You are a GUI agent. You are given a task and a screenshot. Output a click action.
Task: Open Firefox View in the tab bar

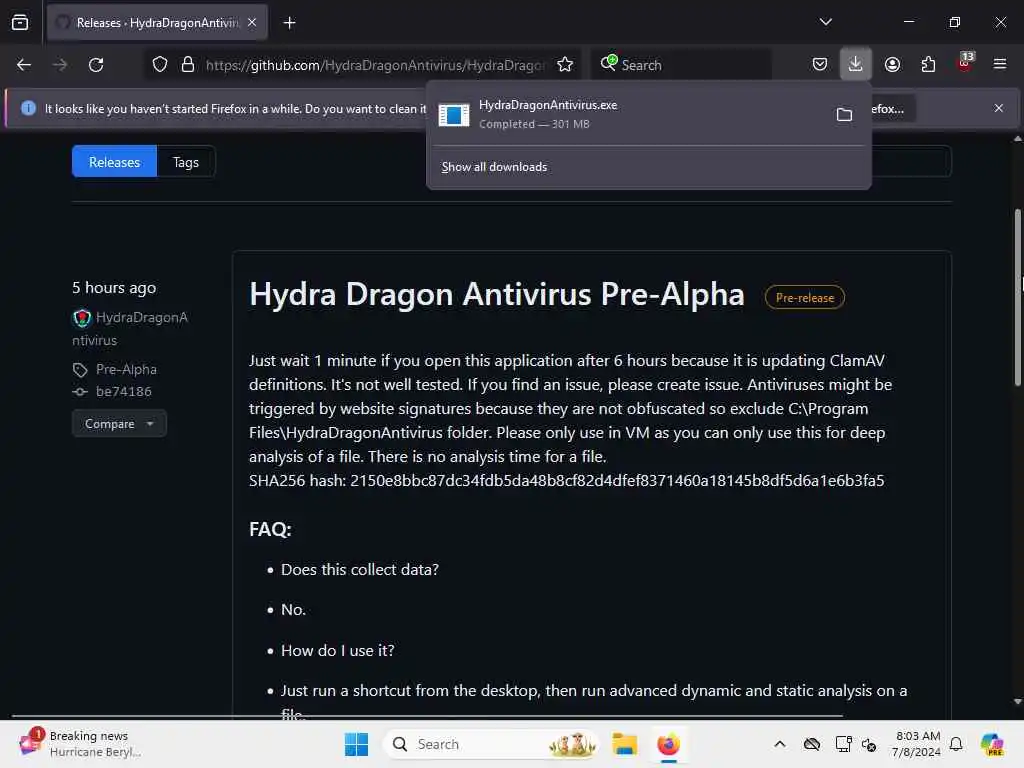tap(20, 23)
